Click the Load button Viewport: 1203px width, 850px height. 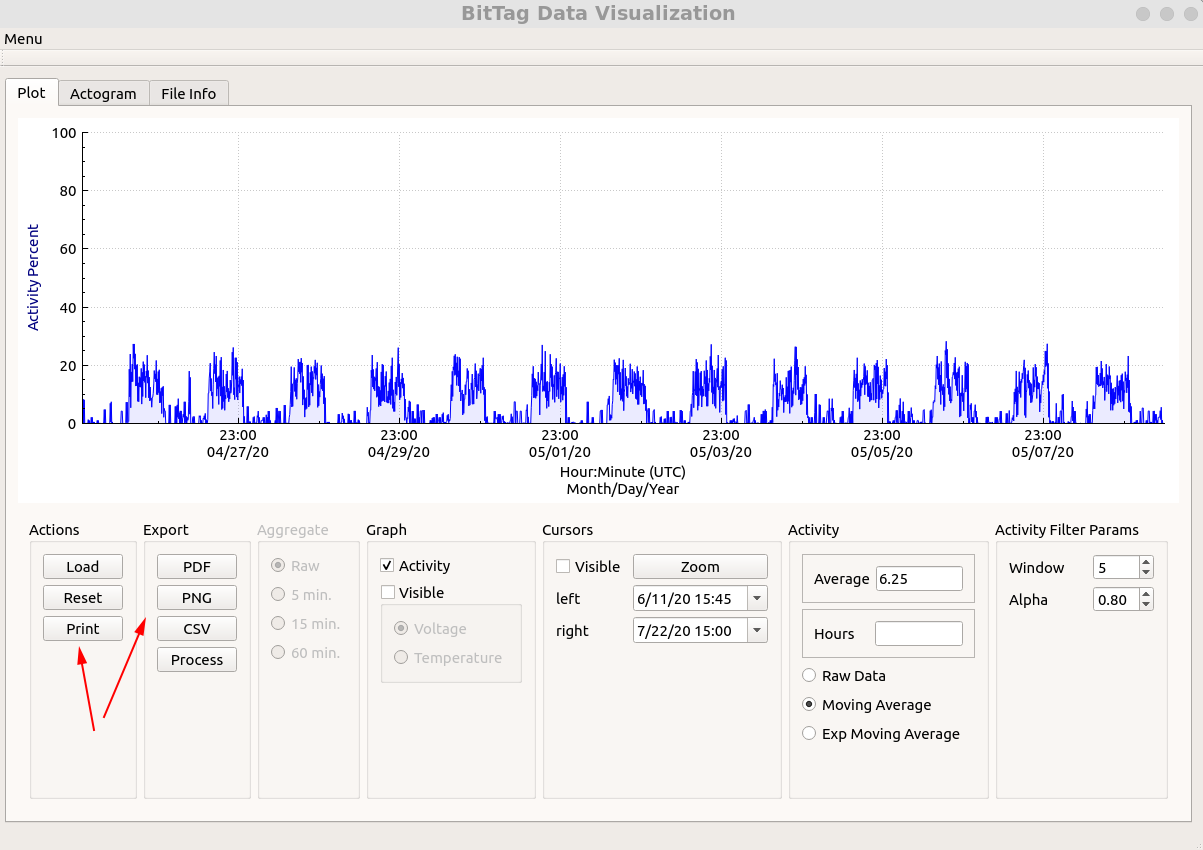point(83,566)
